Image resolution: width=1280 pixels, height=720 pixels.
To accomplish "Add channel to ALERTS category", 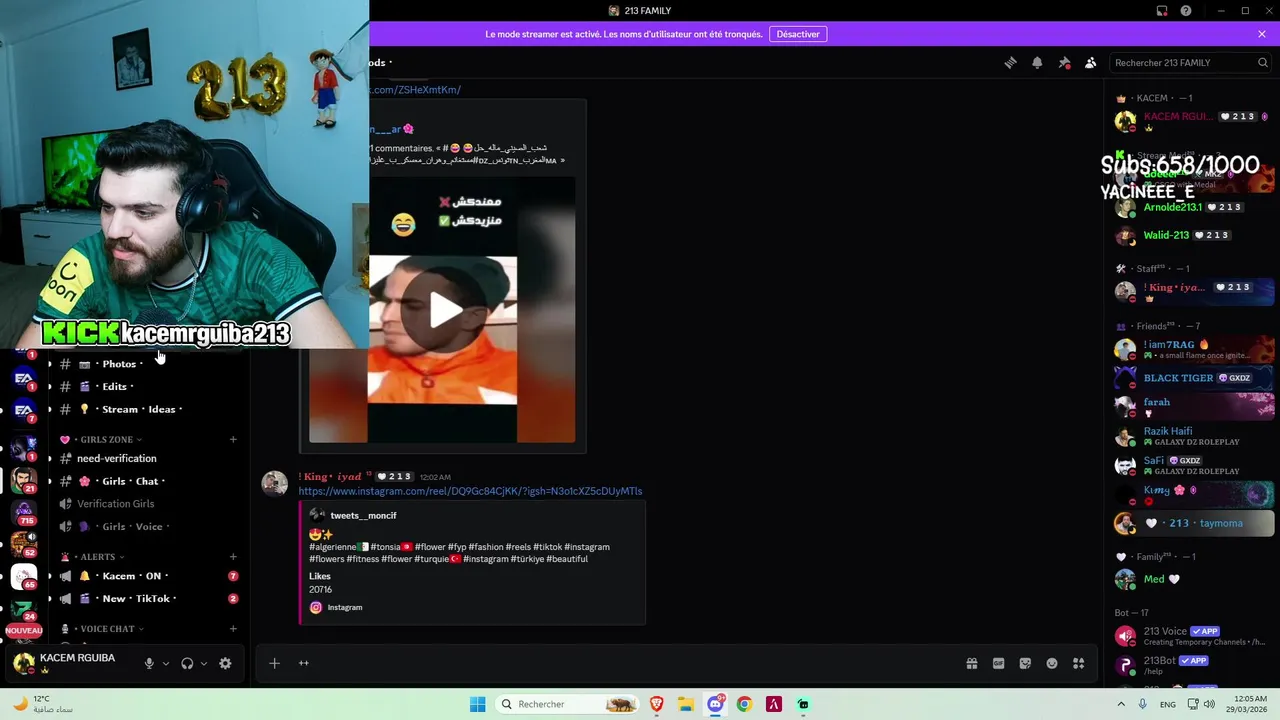I will [233, 557].
